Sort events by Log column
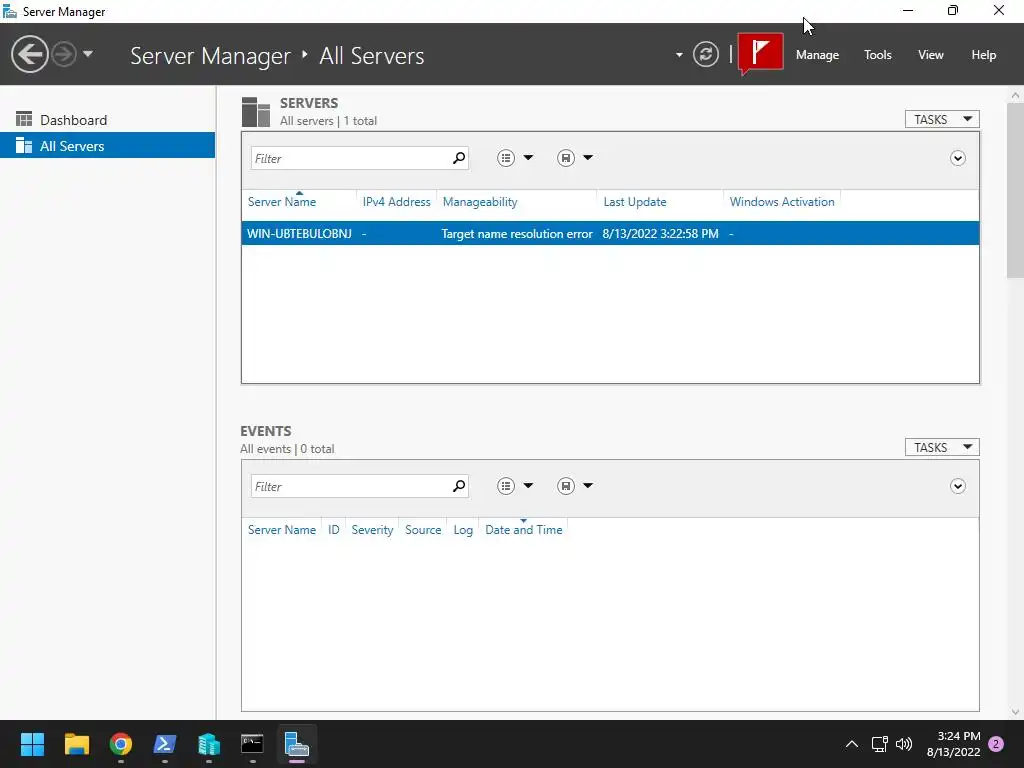Image resolution: width=1024 pixels, height=768 pixels. (463, 530)
